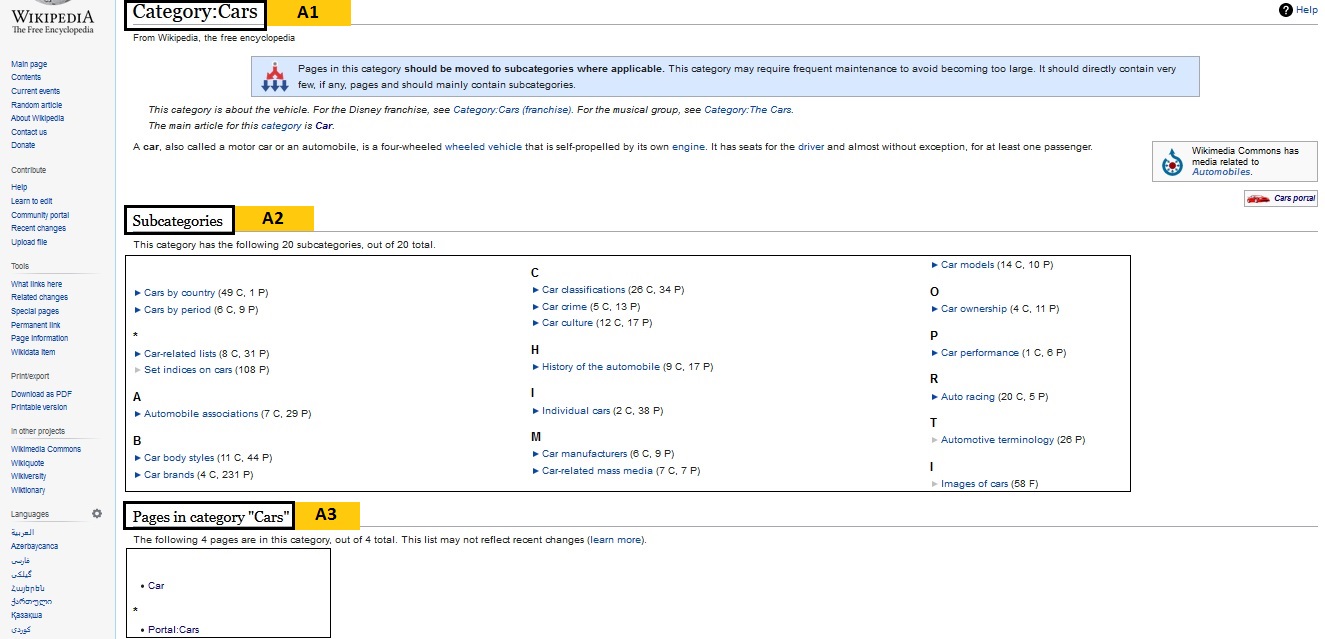Click the Help question mark icon
Image resolution: width=1325 pixels, height=639 pixels.
coord(1286,10)
